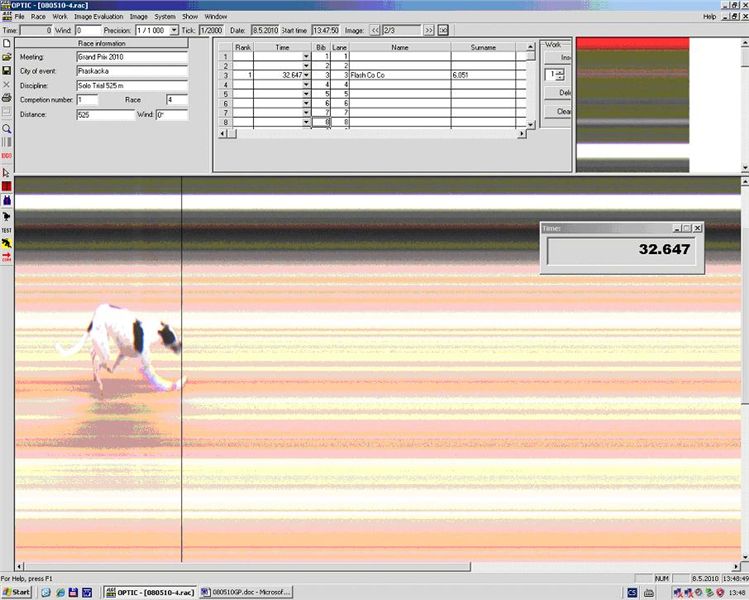
Task: Expand Time dropdown in row 6
Action: (x=306, y=103)
